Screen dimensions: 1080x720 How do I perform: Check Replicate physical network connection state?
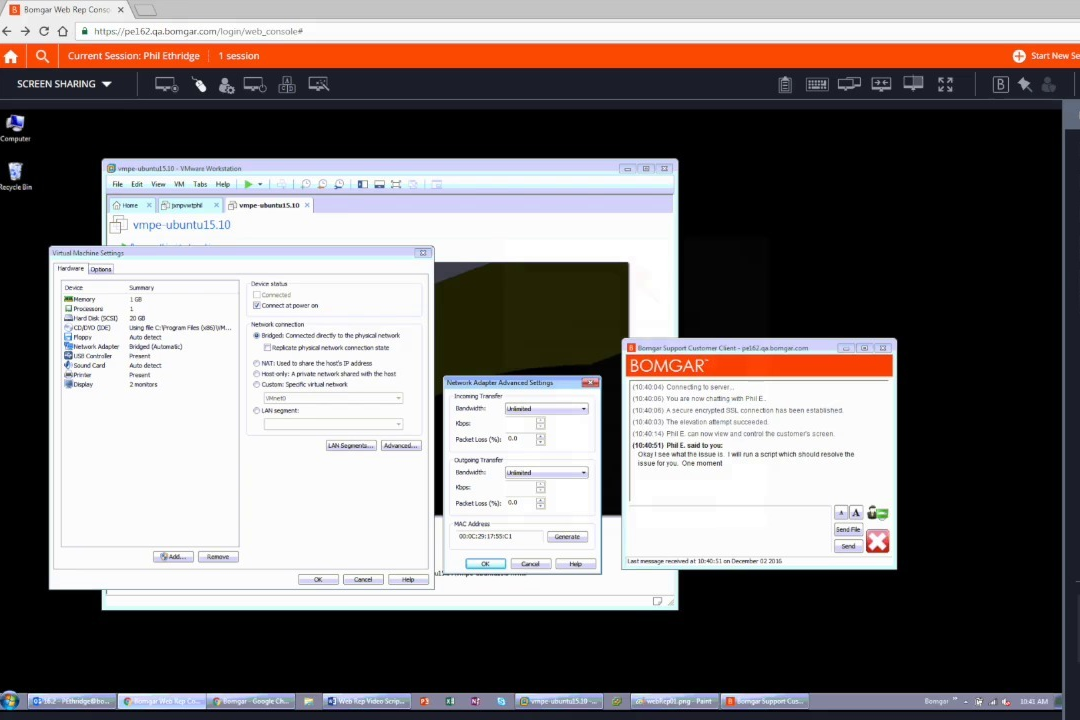(268, 348)
